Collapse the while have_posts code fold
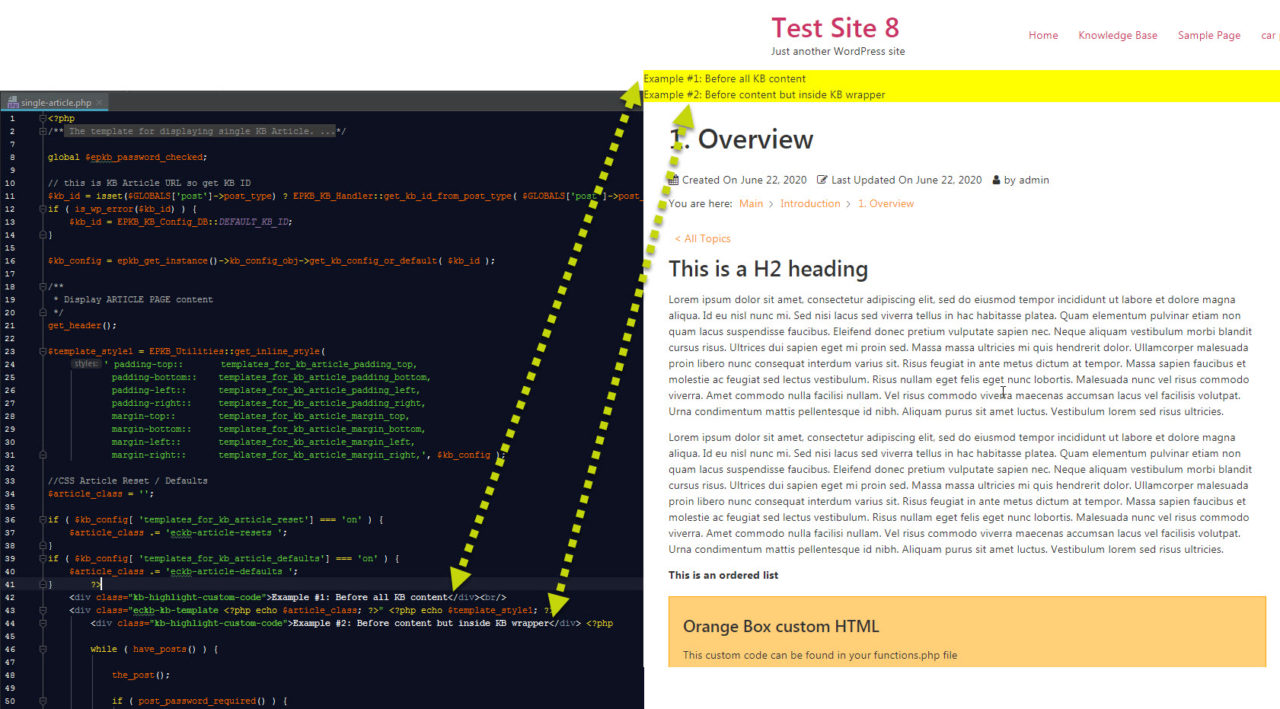 (43, 648)
